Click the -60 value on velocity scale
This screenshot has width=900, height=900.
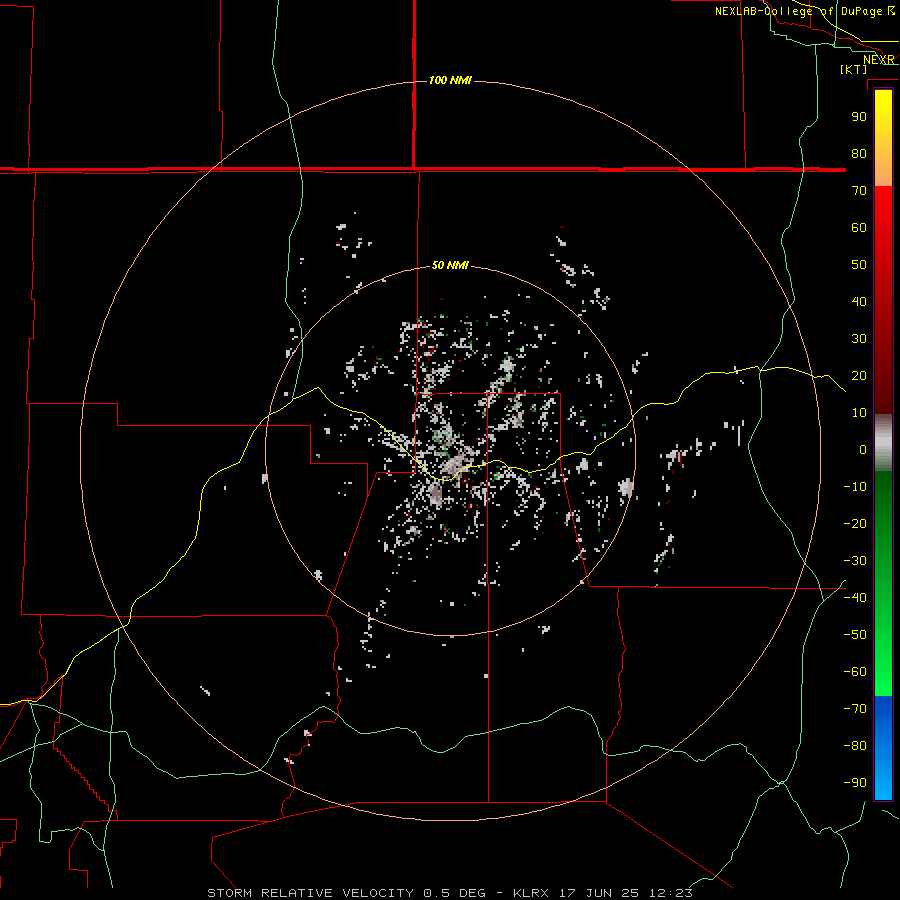[855, 672]
